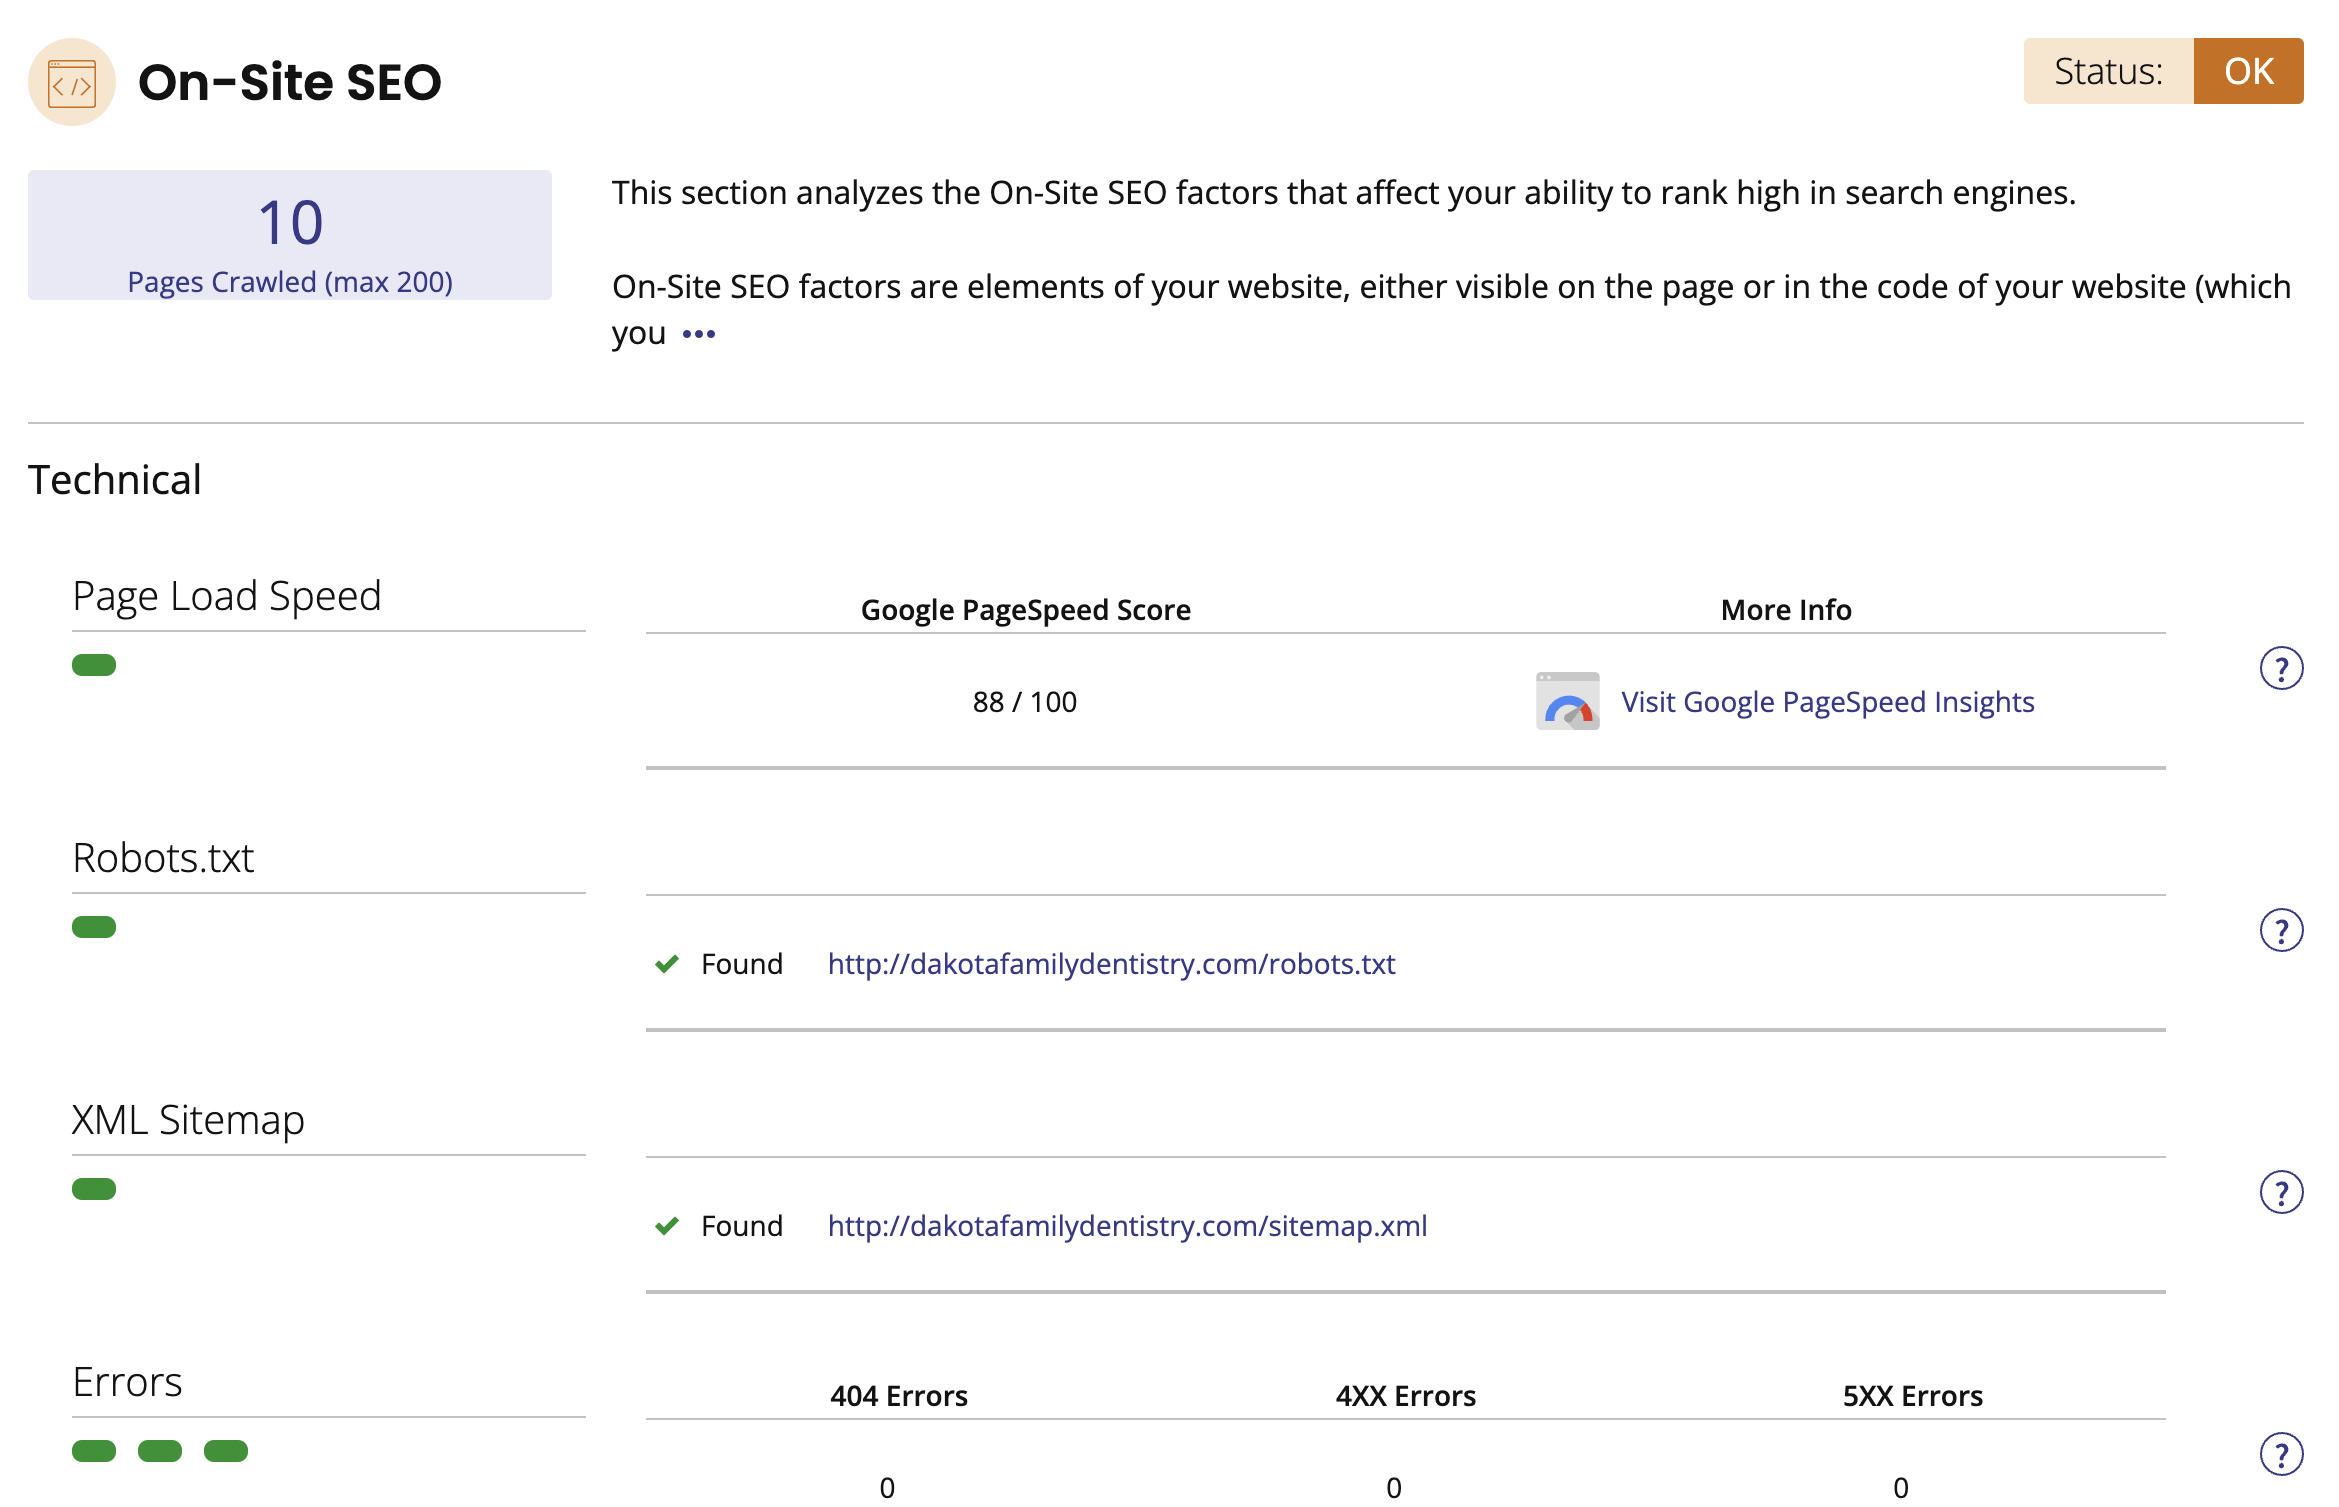The height and width of the screenshot is (1507, 2339).
Task: Click the On-Site SEO code icon
Action: (x=72, y=82)
